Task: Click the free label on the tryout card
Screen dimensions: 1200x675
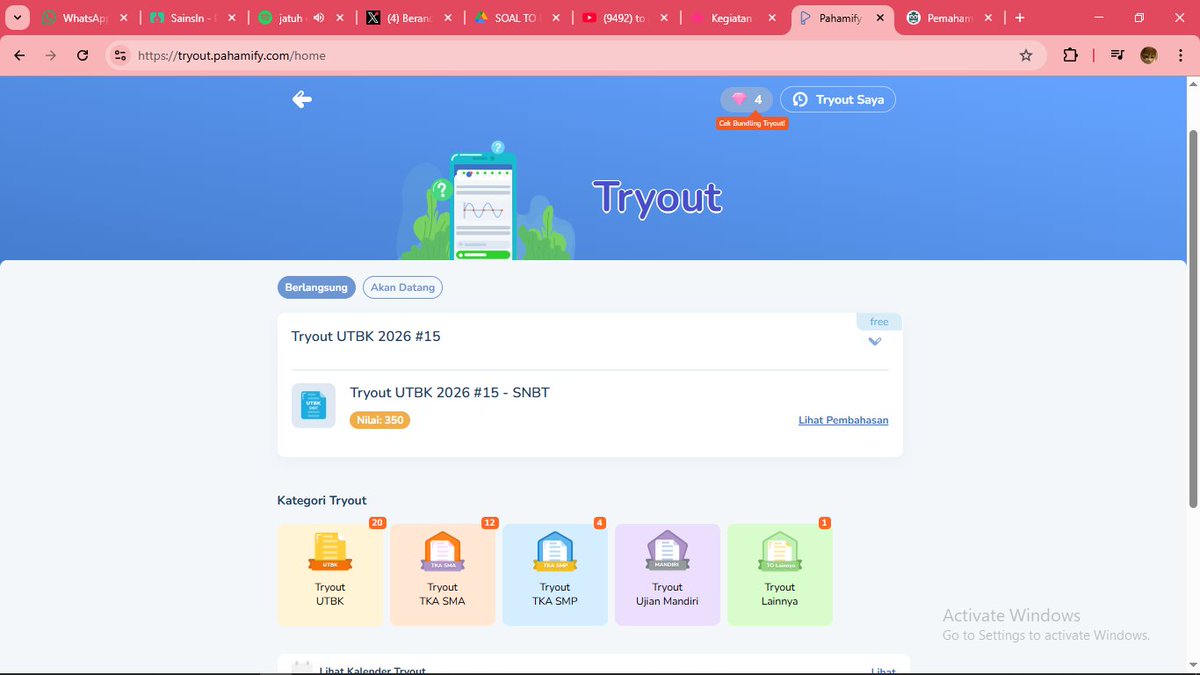Action: [x=879, y=322]
